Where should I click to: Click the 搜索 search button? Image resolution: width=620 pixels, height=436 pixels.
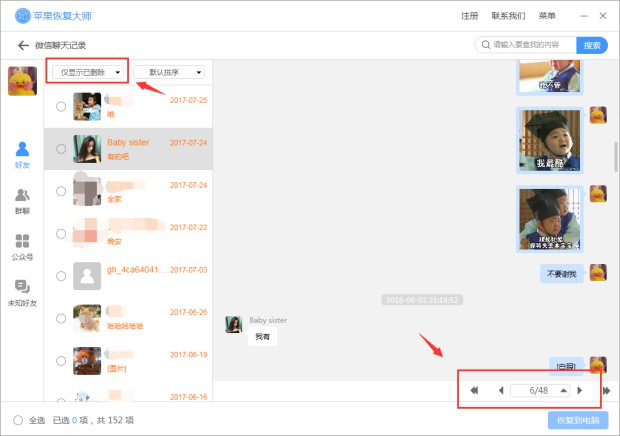point(592,45)
